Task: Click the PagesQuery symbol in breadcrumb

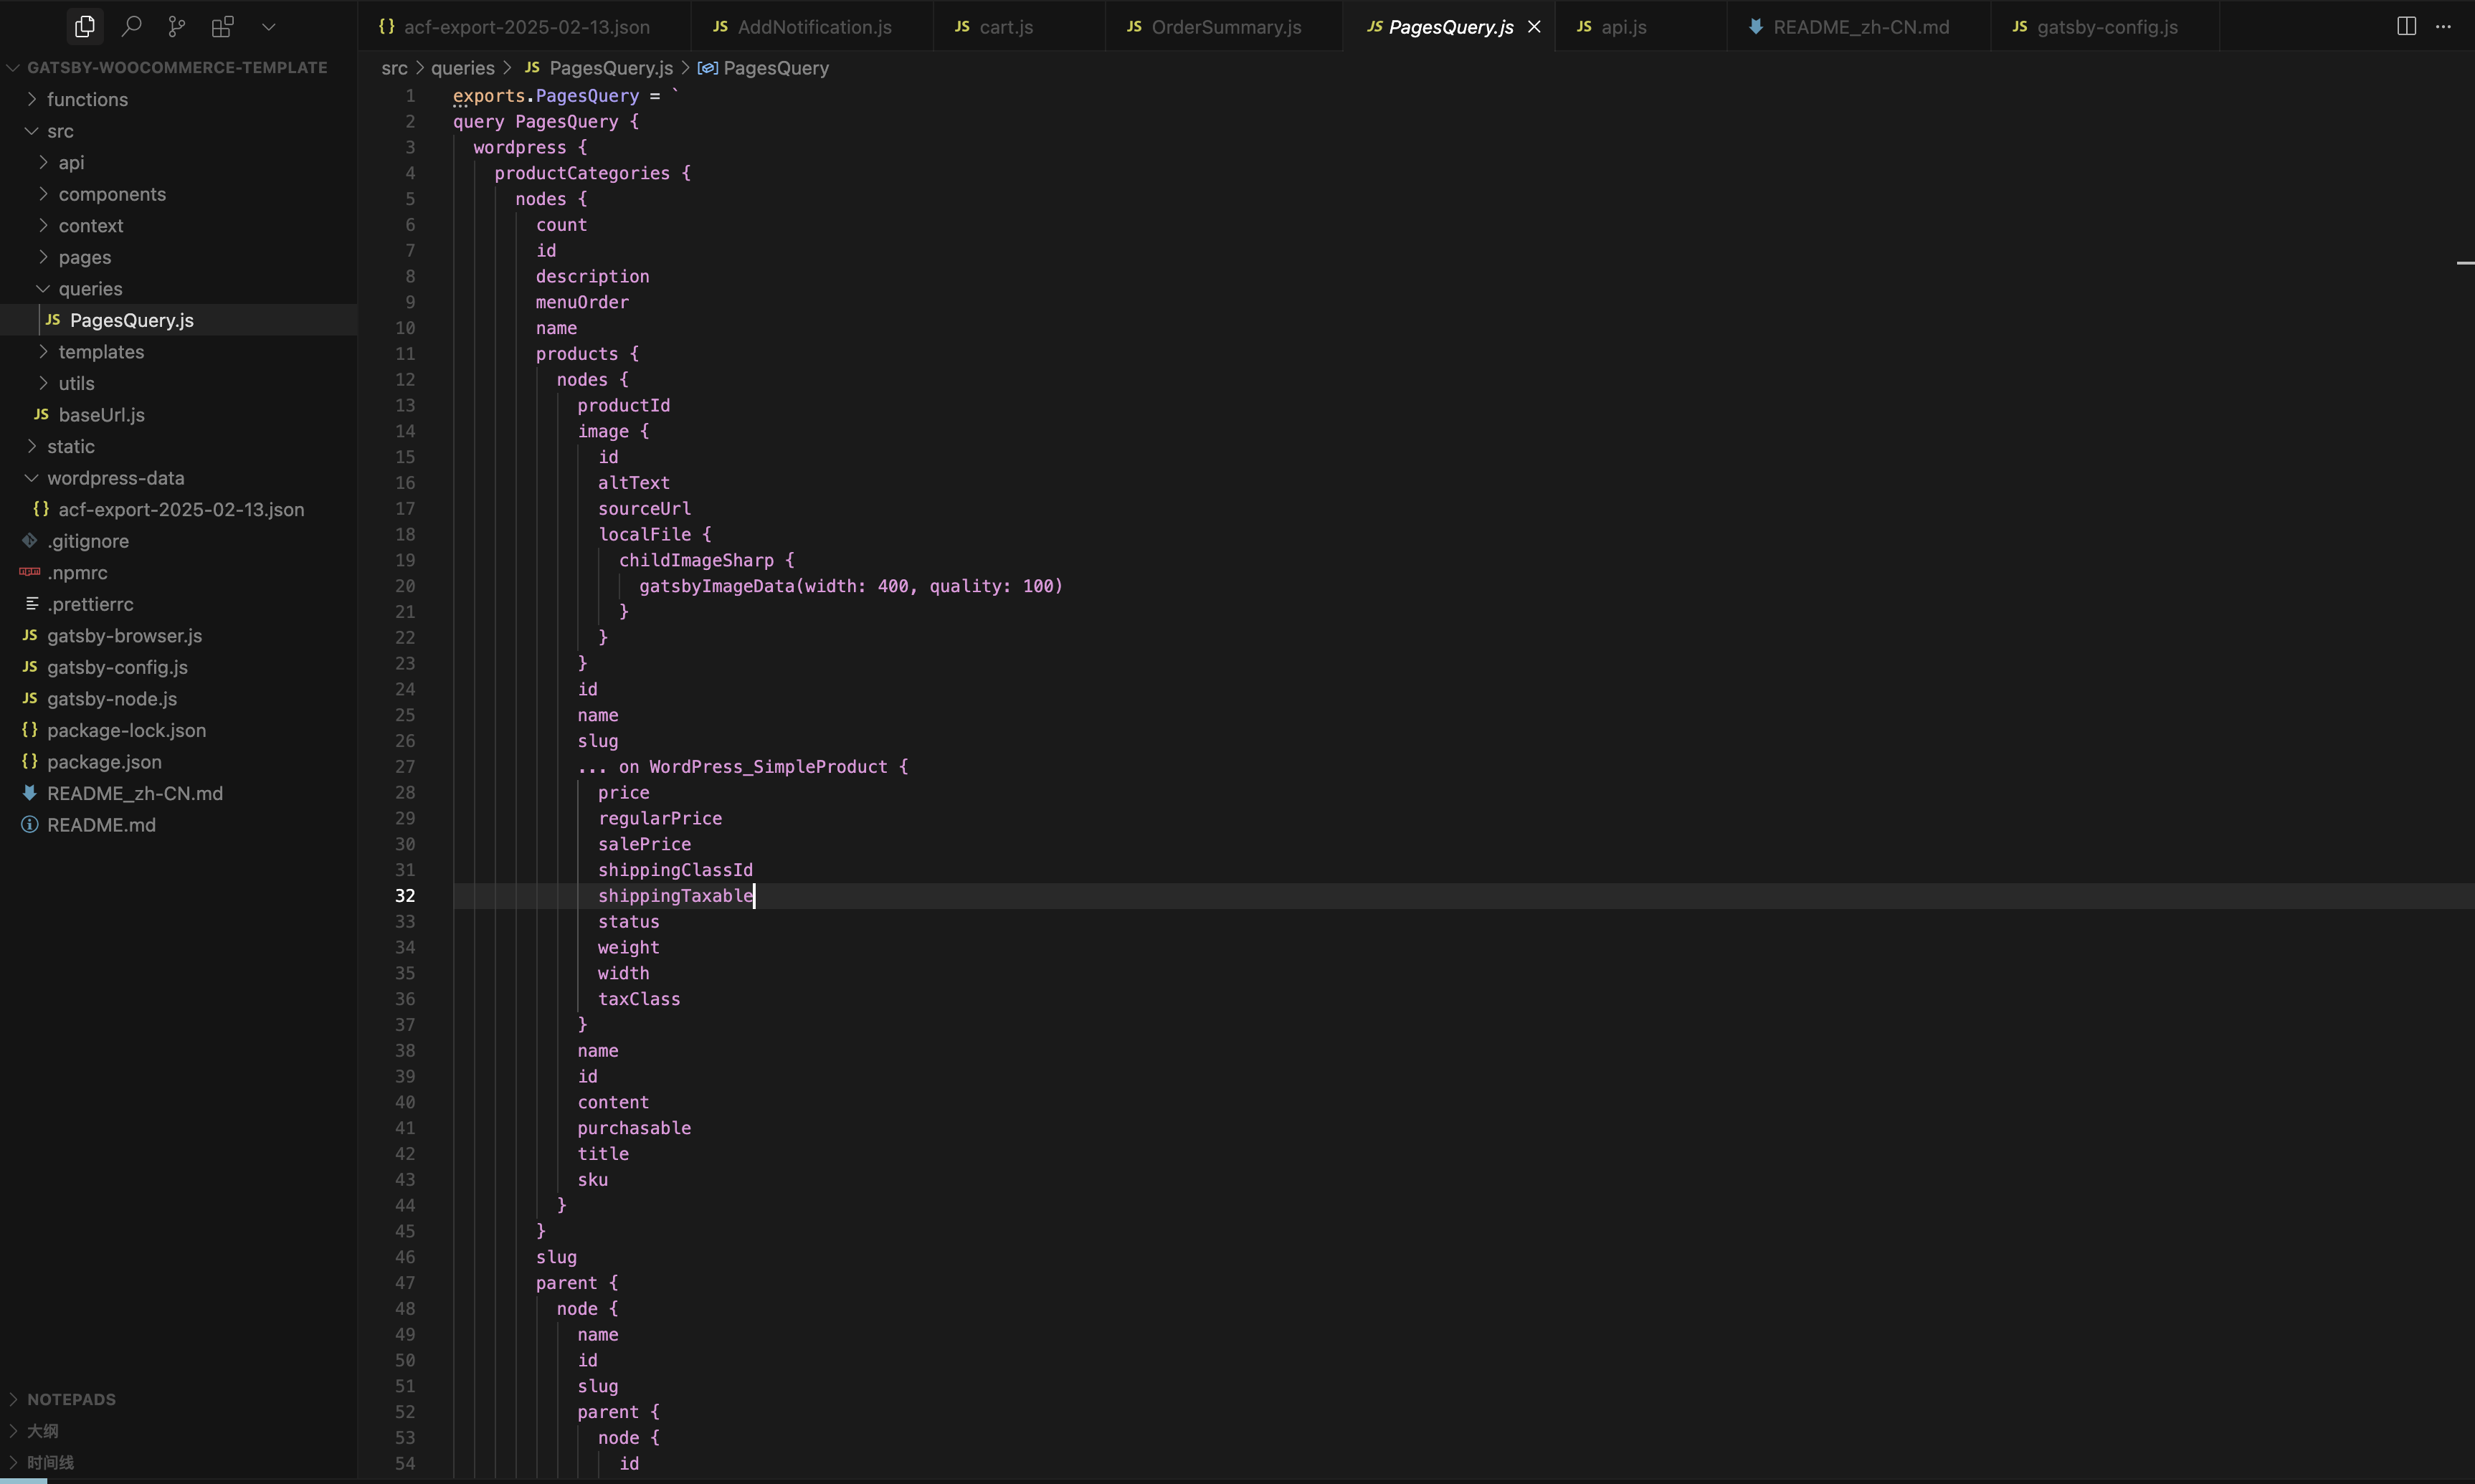Action: pos(775,68)
